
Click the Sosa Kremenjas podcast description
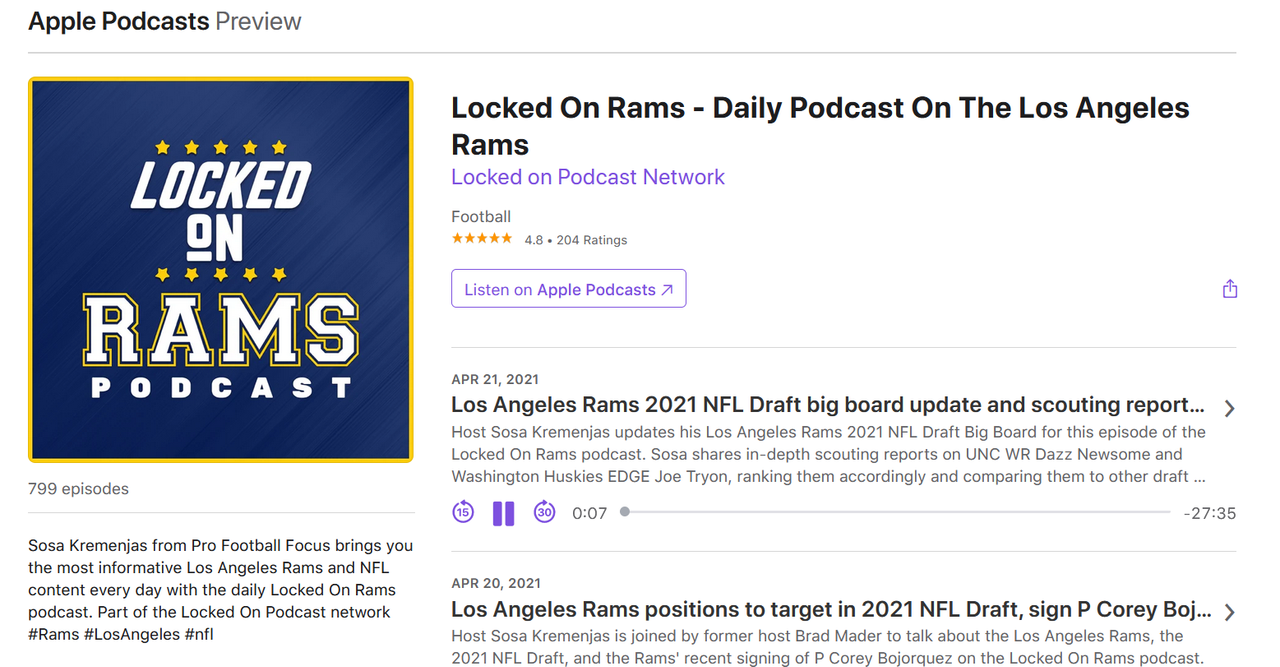click(220, 590)
